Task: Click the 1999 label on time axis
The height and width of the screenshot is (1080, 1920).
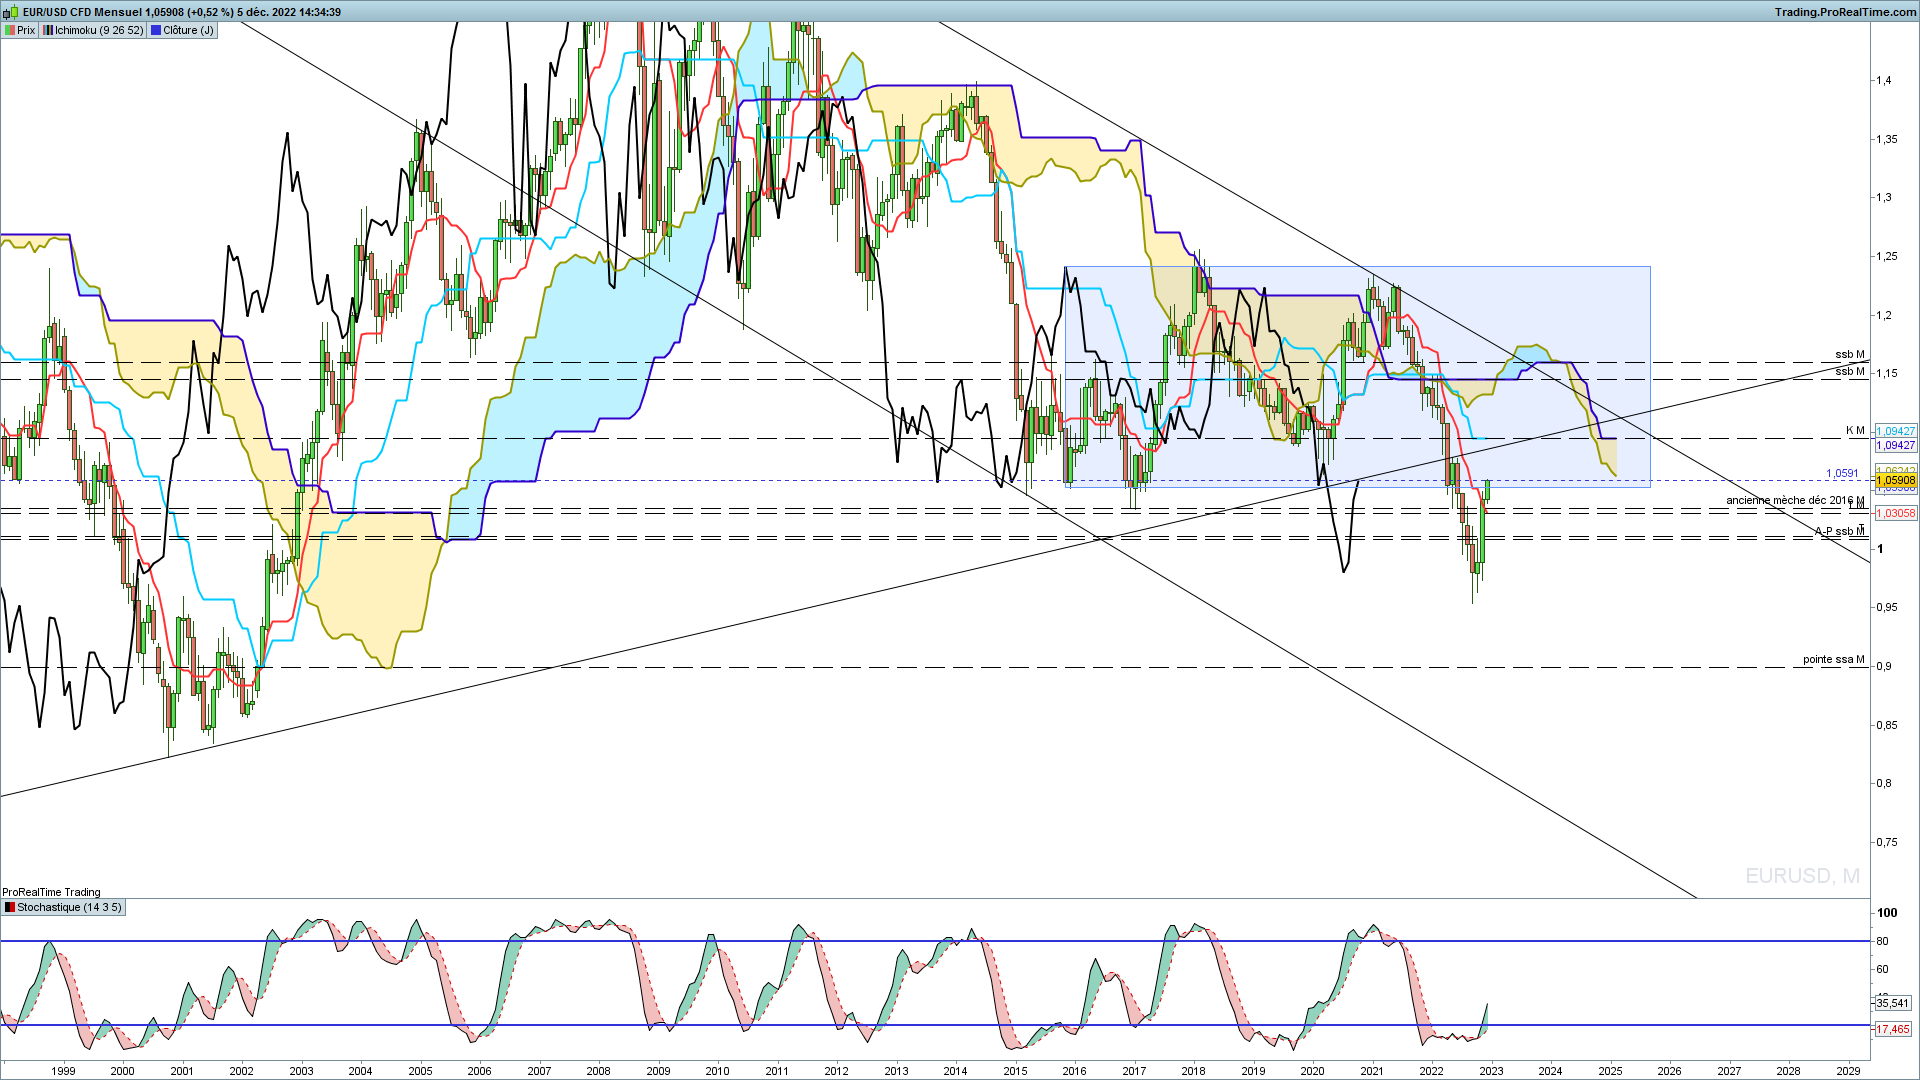Action: click(63, 1071)
